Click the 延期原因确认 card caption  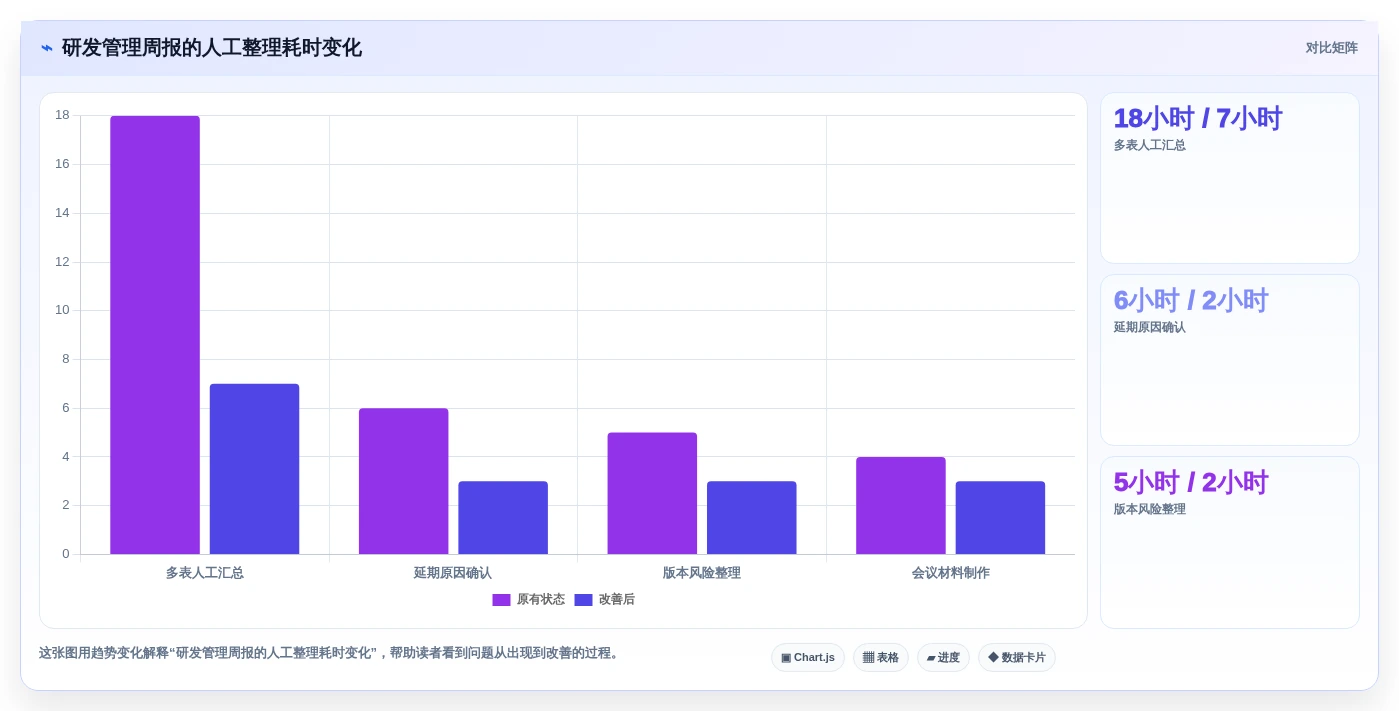pos(1150,327)
